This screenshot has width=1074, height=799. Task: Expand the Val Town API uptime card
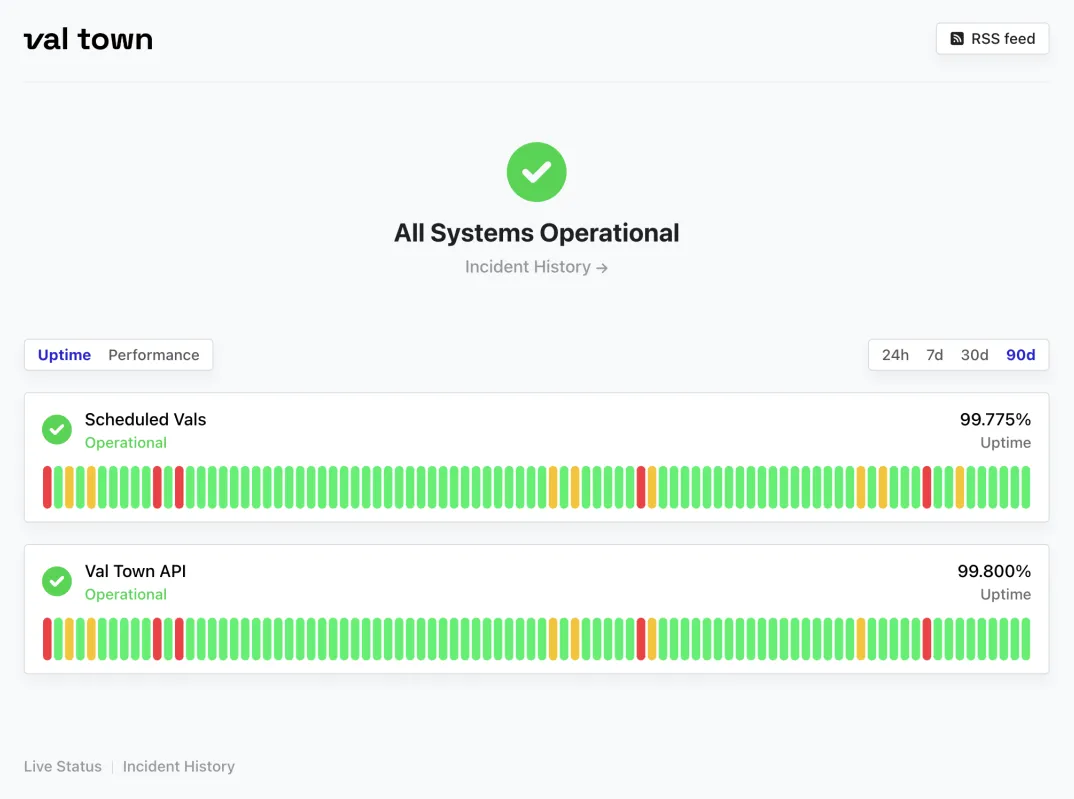coord(537,609)
